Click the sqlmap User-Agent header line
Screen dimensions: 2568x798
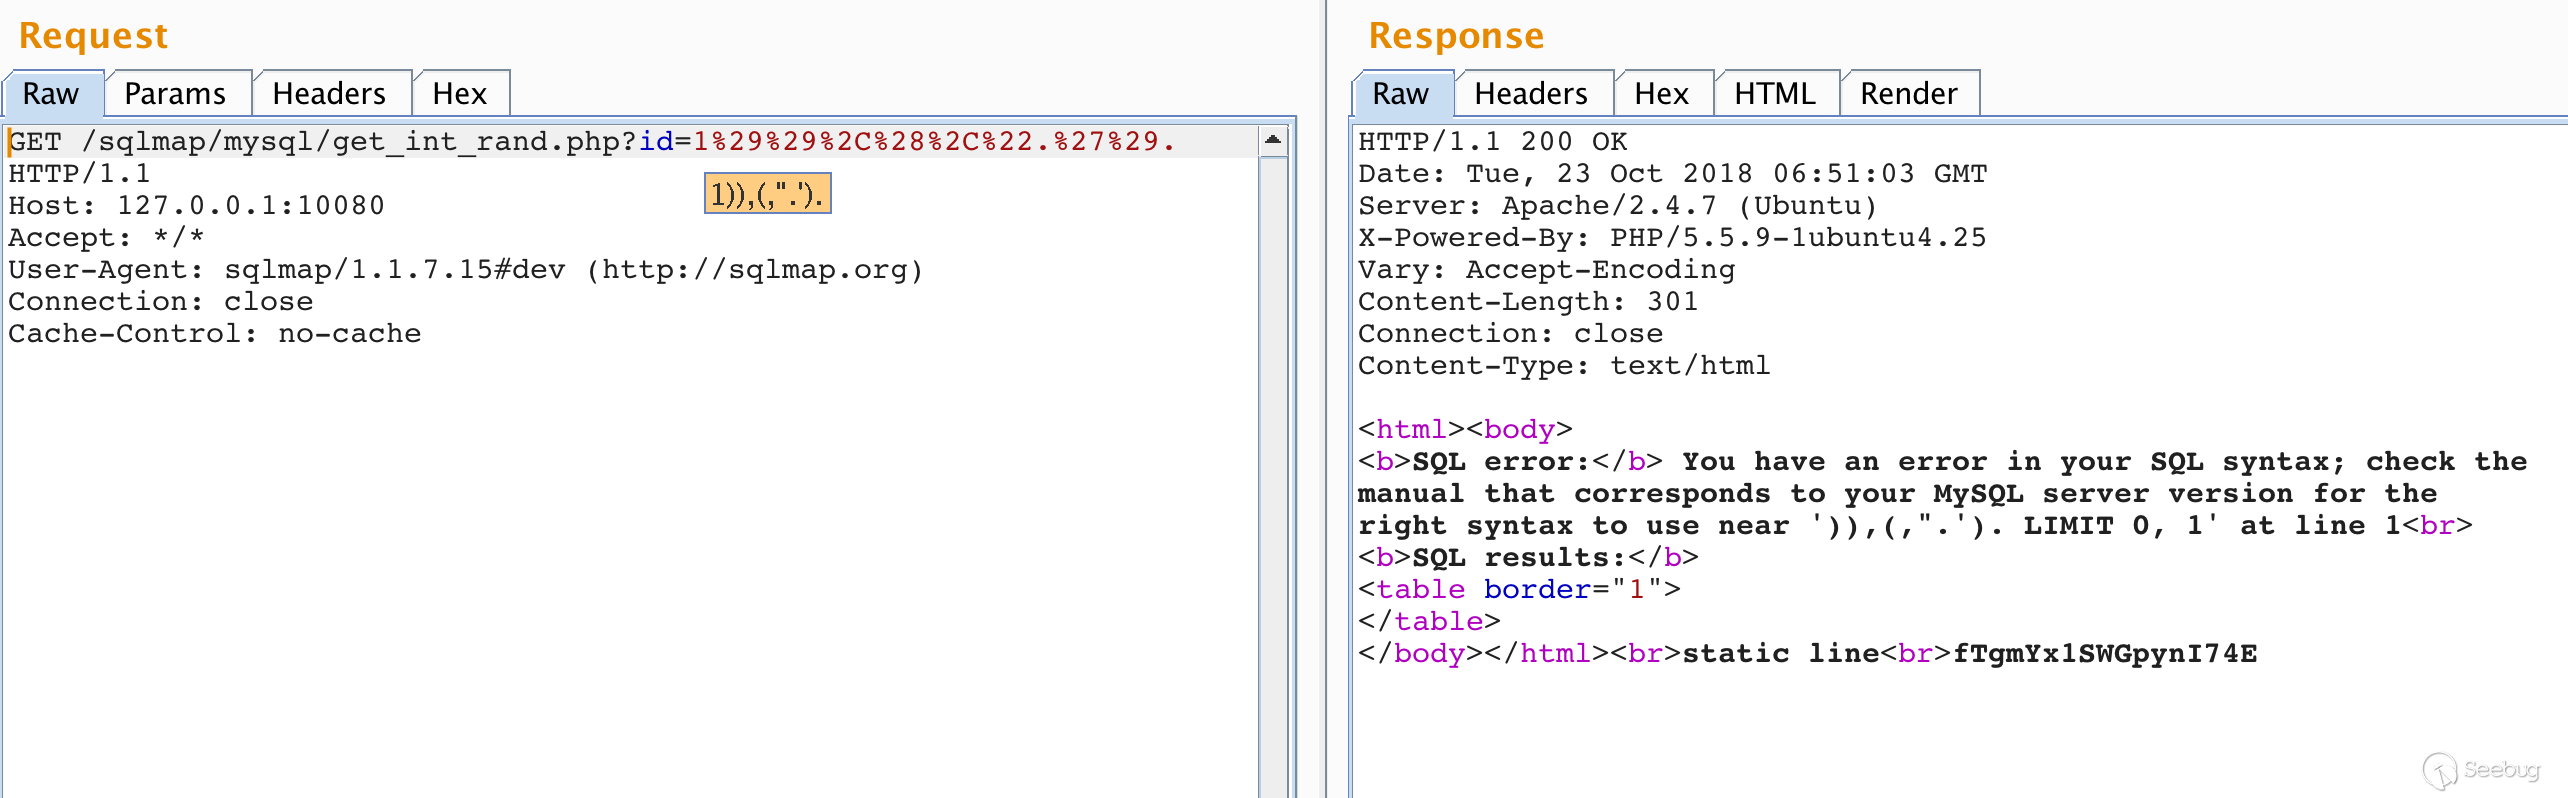point(466,270)
